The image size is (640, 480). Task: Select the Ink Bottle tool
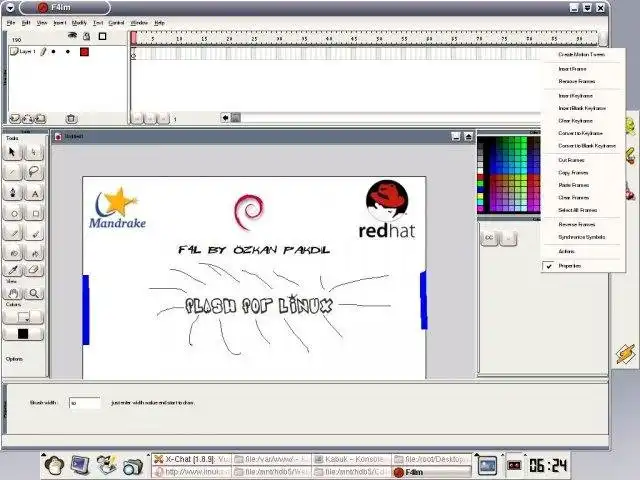pyautogui.click(x=13, y=253)
